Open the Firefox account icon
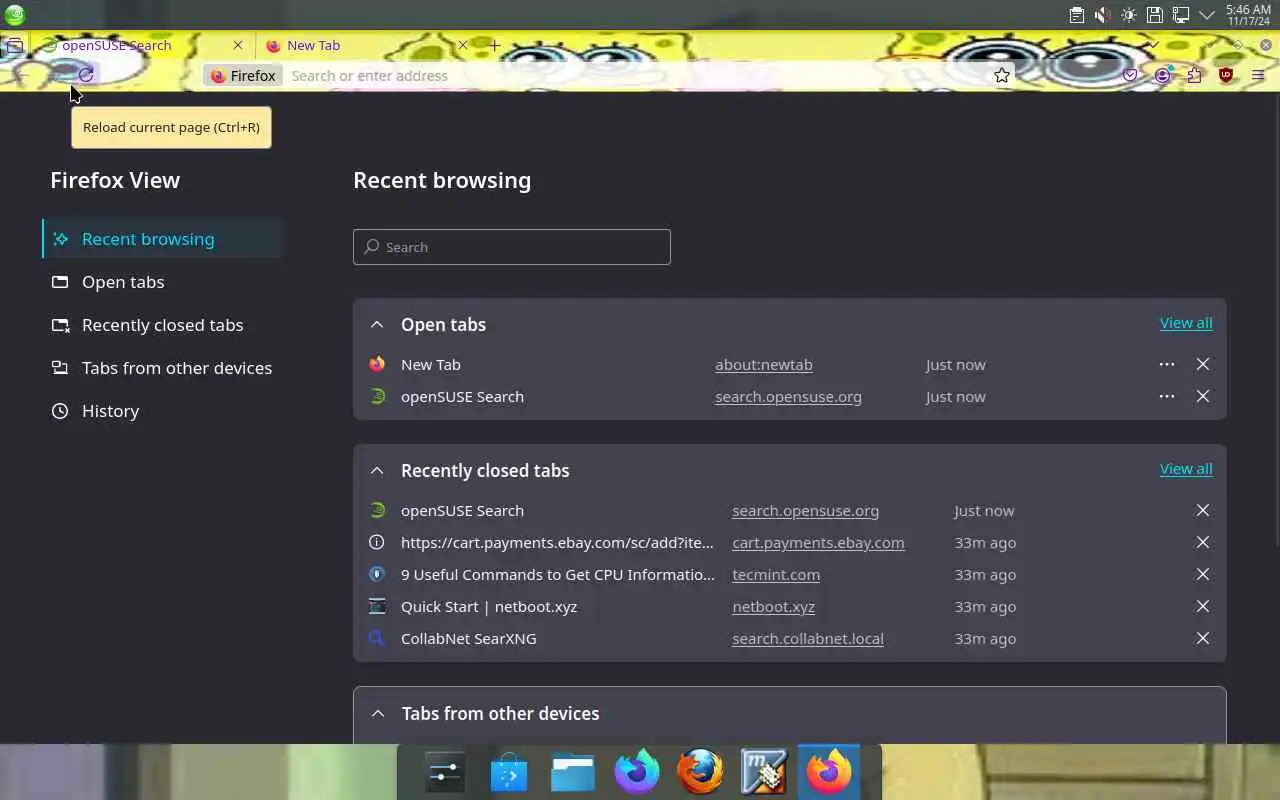Screen dimensions: 1280x800 tap(1162, 75)
